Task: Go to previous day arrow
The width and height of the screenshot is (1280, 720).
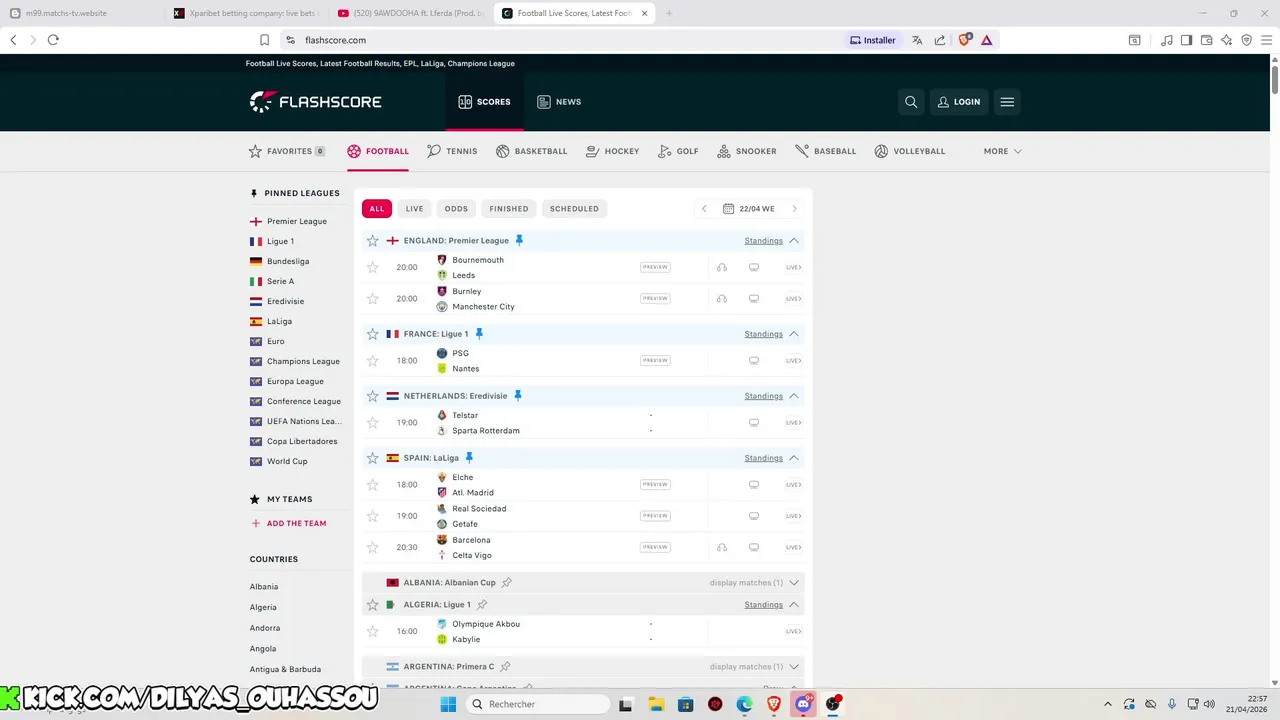Action: (x=704, y=209)
